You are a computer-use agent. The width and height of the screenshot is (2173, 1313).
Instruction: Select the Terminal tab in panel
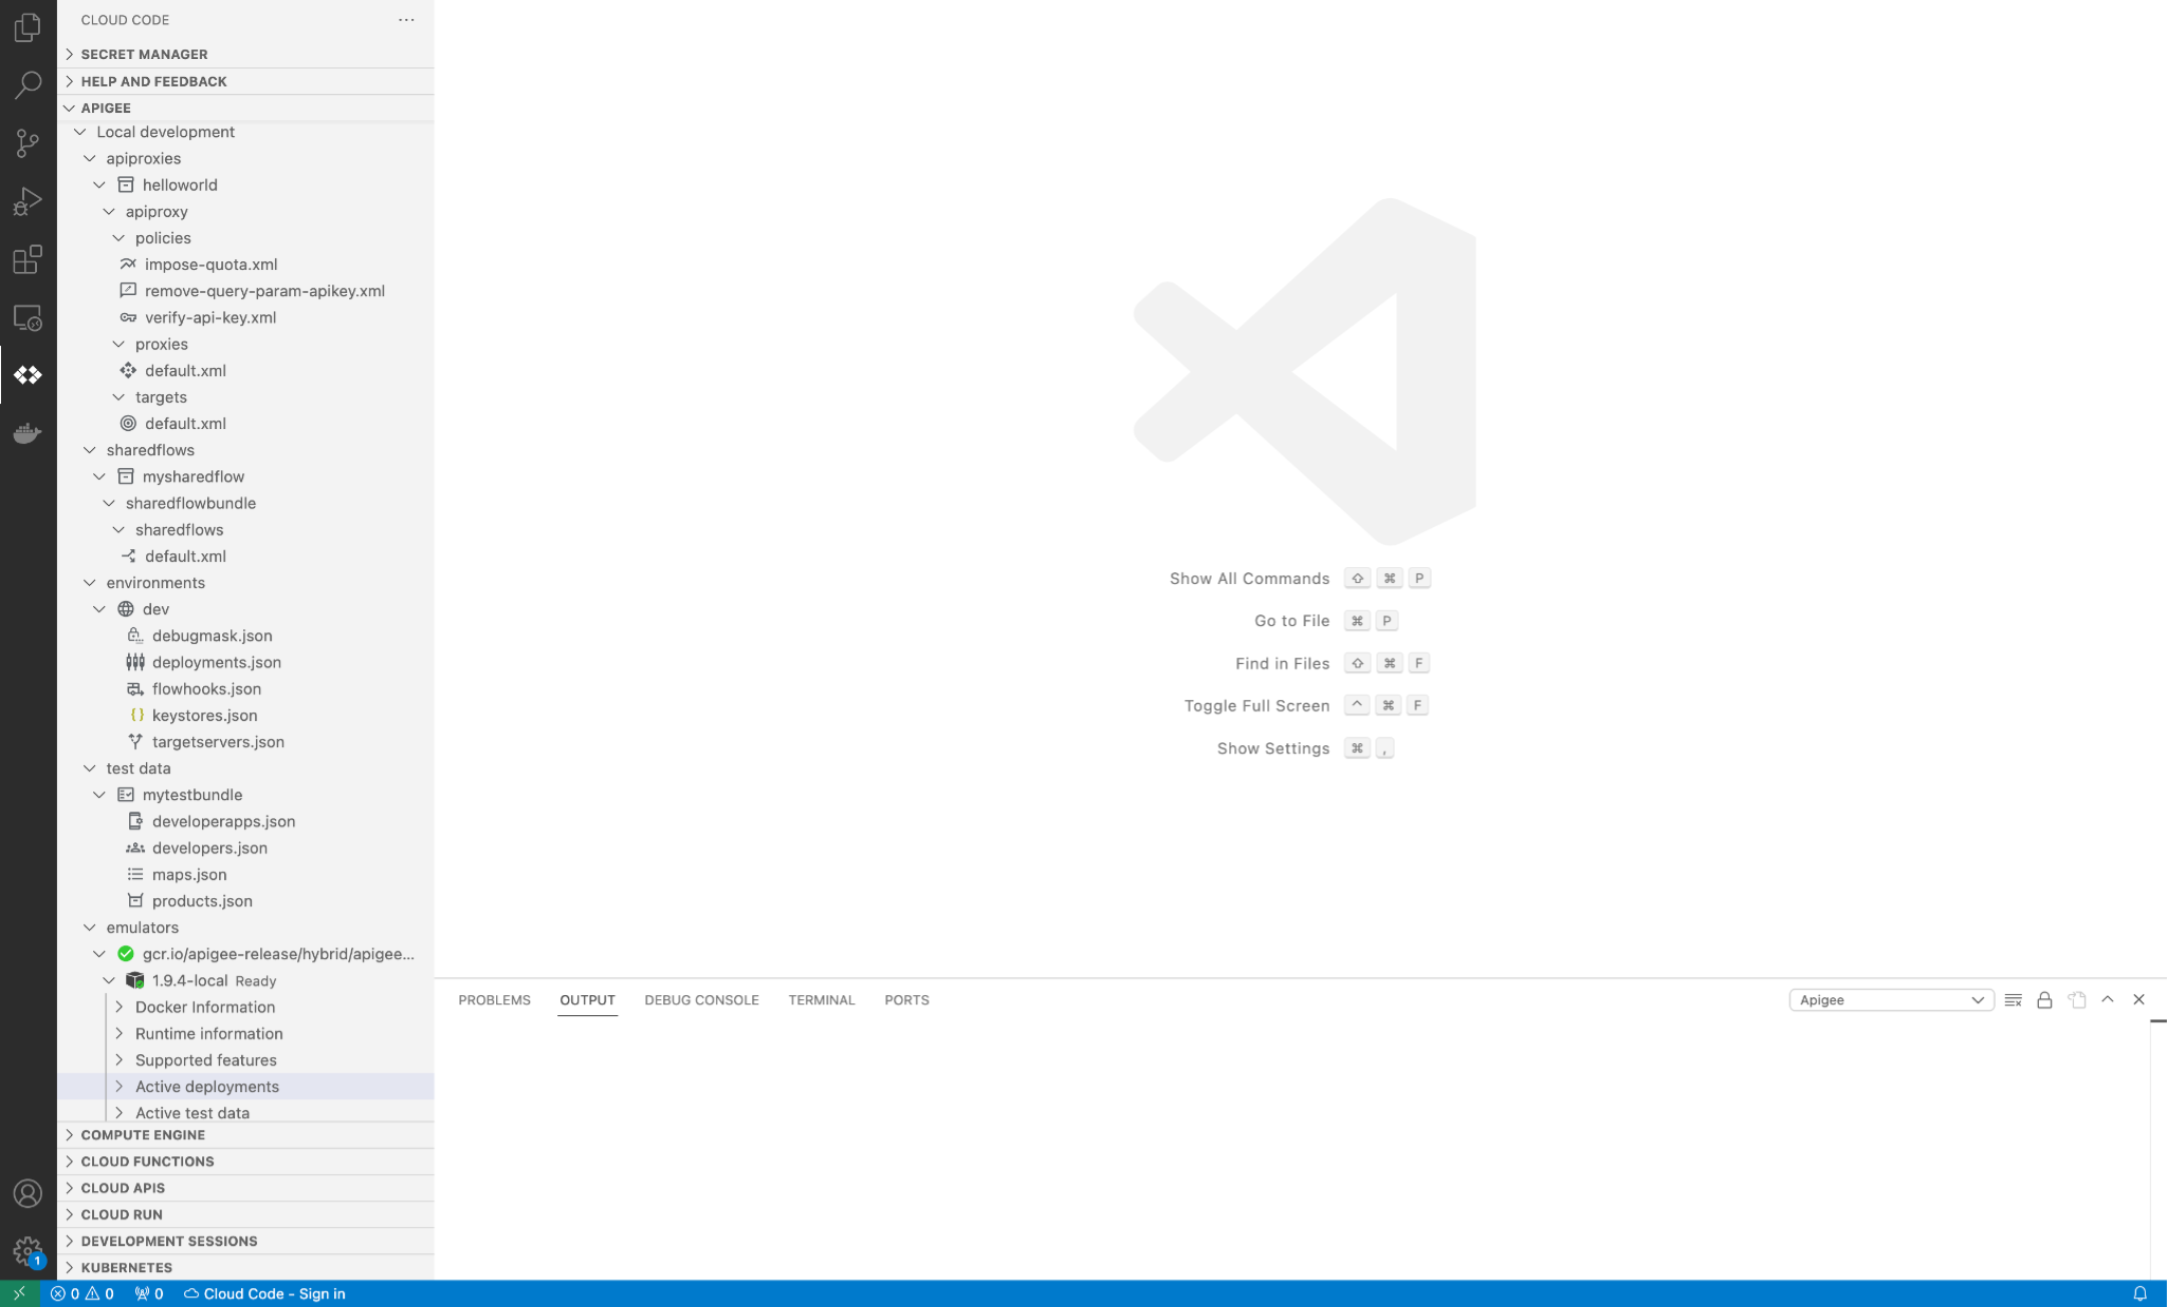(x=821, y=999)
